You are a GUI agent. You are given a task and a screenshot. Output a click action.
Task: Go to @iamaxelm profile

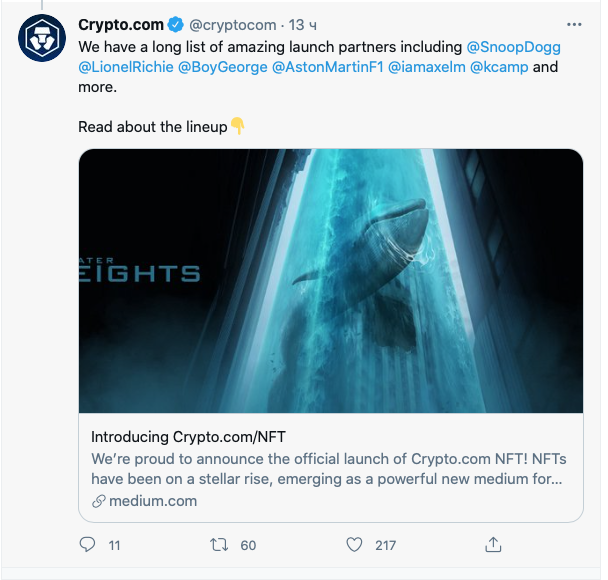point(426,67)
